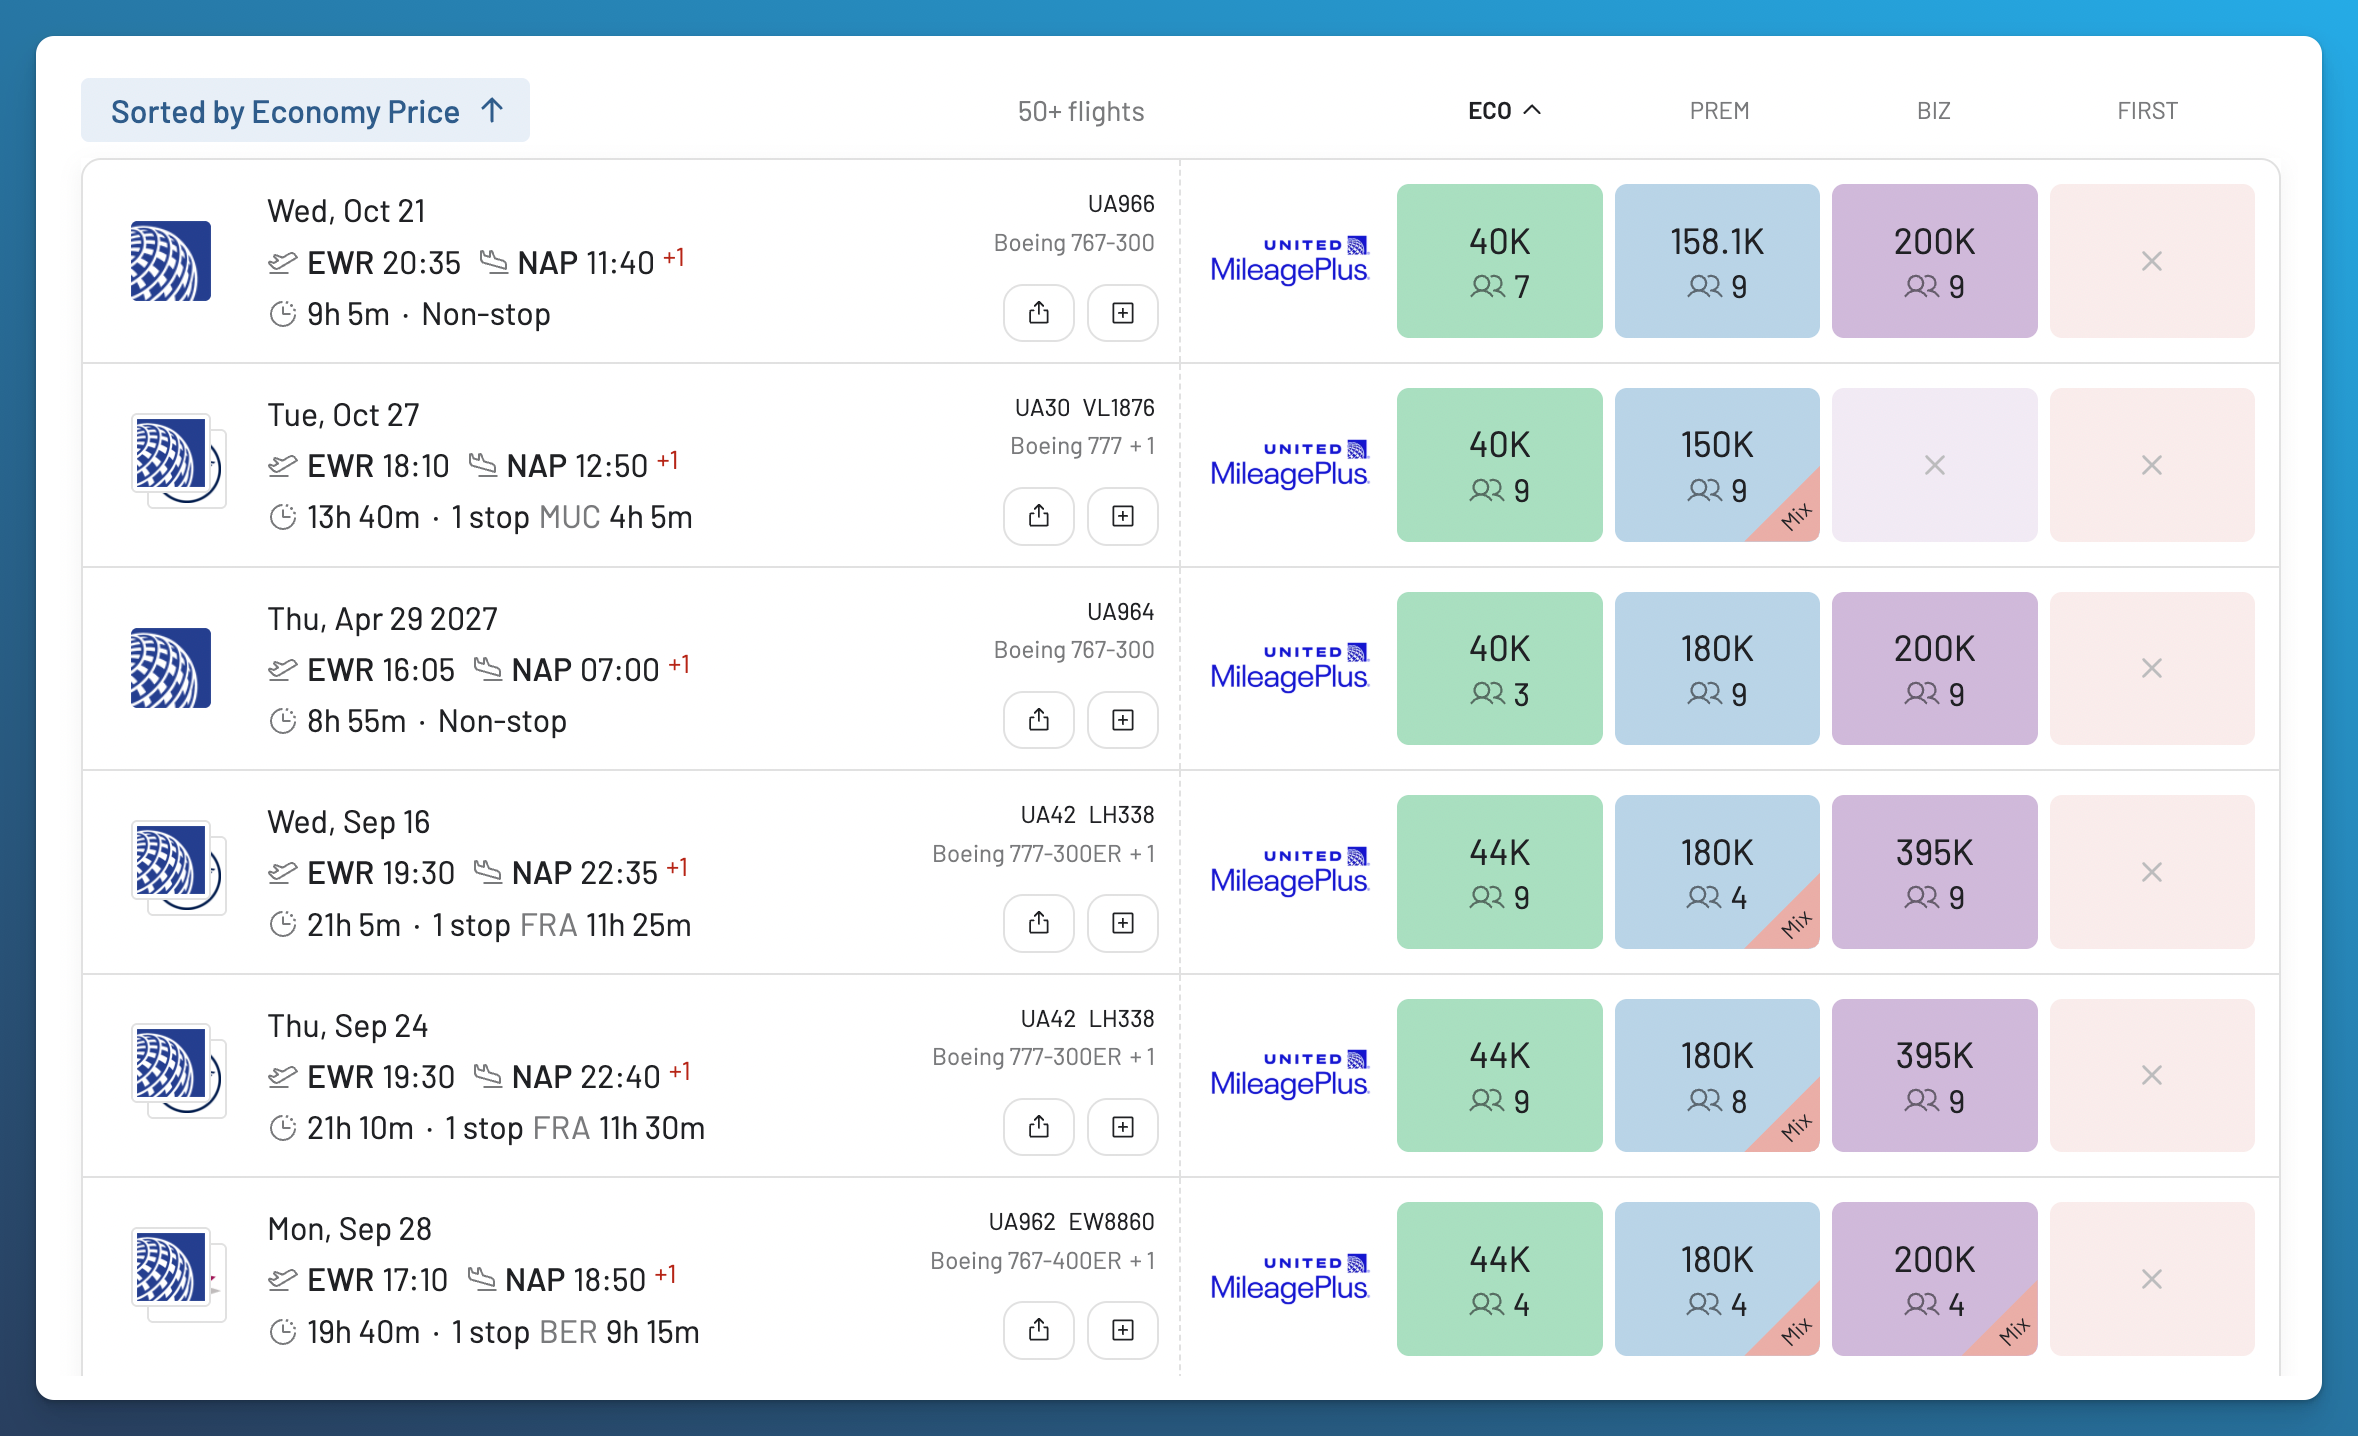The image size is (2358, 1436).
Task: Share the Mon, Sep 28 flight
Action: tap(1039, 1330)
